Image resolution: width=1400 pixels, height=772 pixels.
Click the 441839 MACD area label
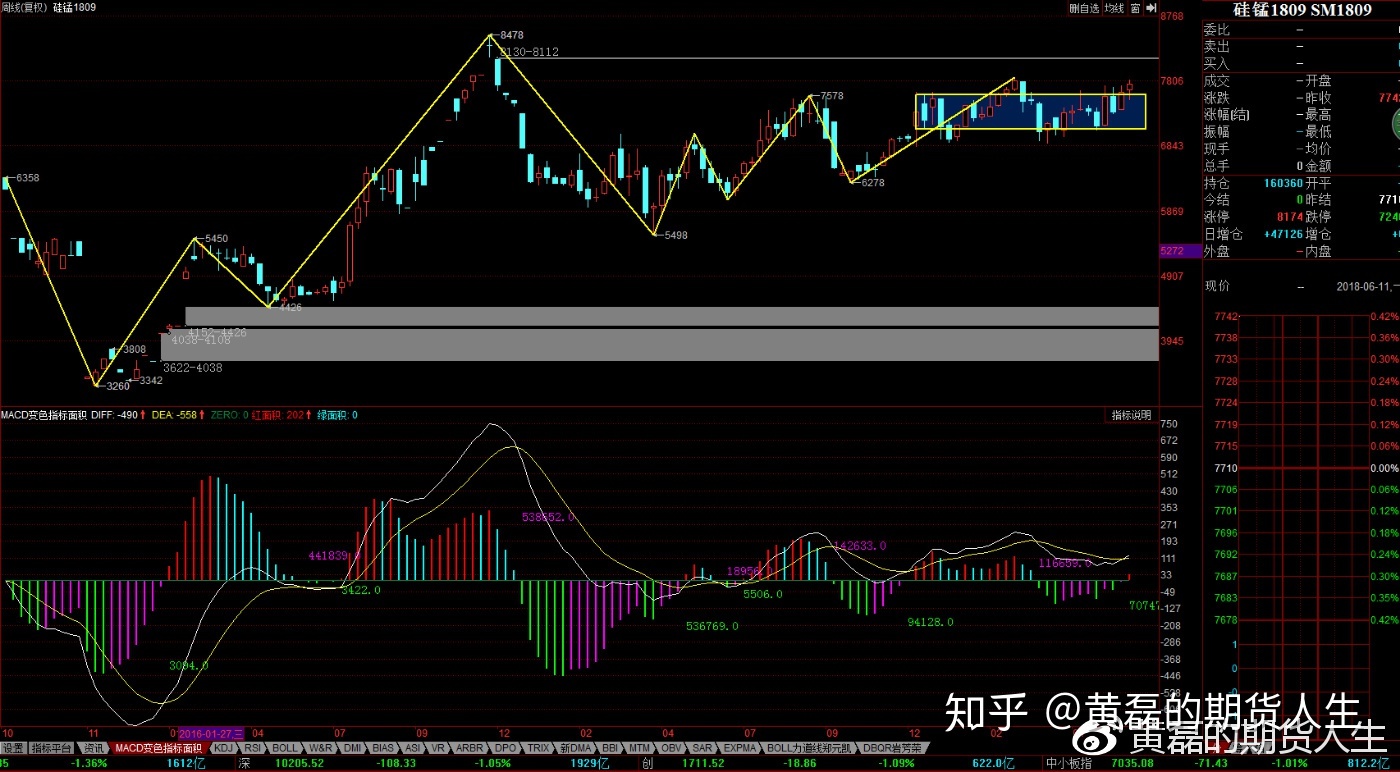[327, 555]
